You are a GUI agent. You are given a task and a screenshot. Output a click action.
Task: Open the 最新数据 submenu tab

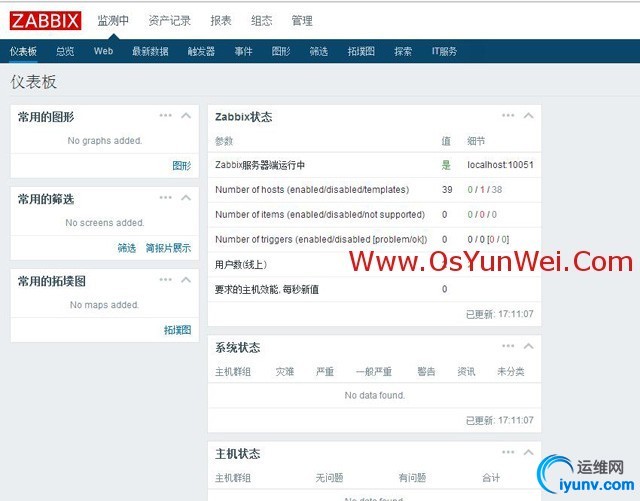tap(150, 51)
